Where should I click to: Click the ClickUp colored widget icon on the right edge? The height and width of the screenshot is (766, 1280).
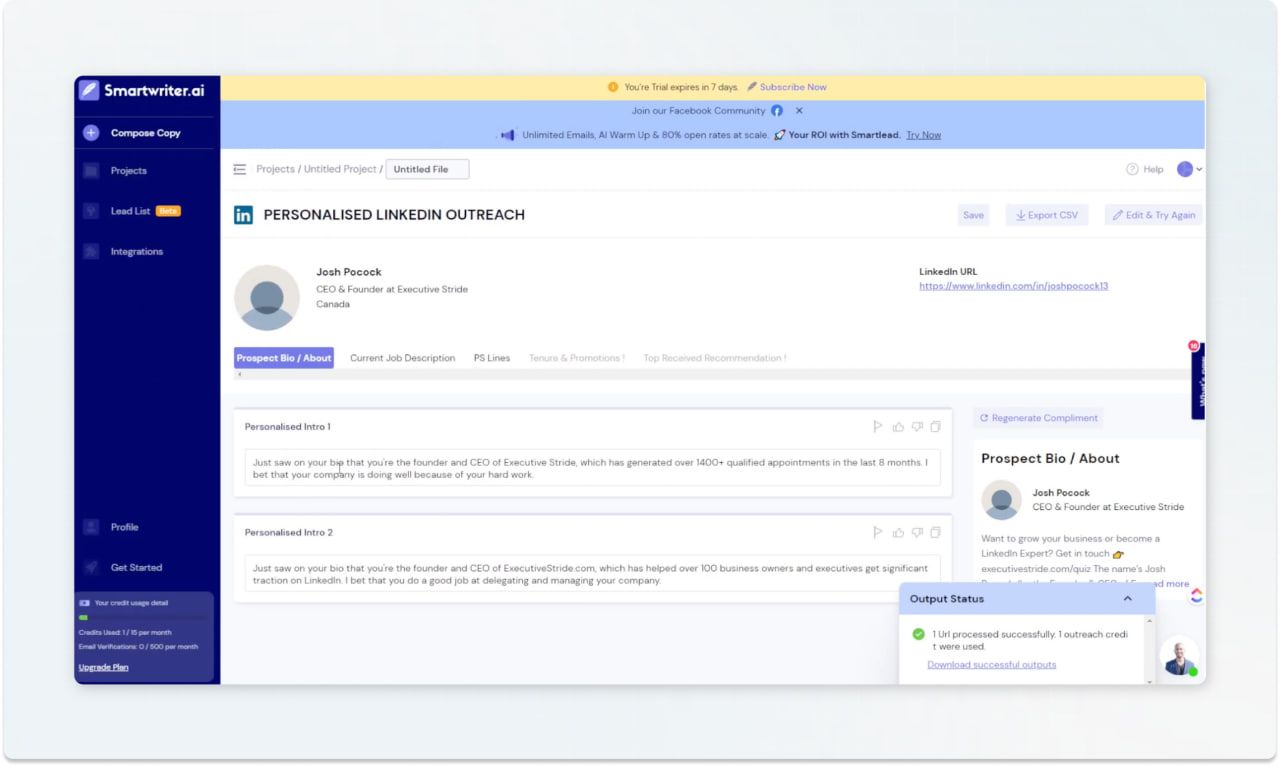(x=1196, y=595)
